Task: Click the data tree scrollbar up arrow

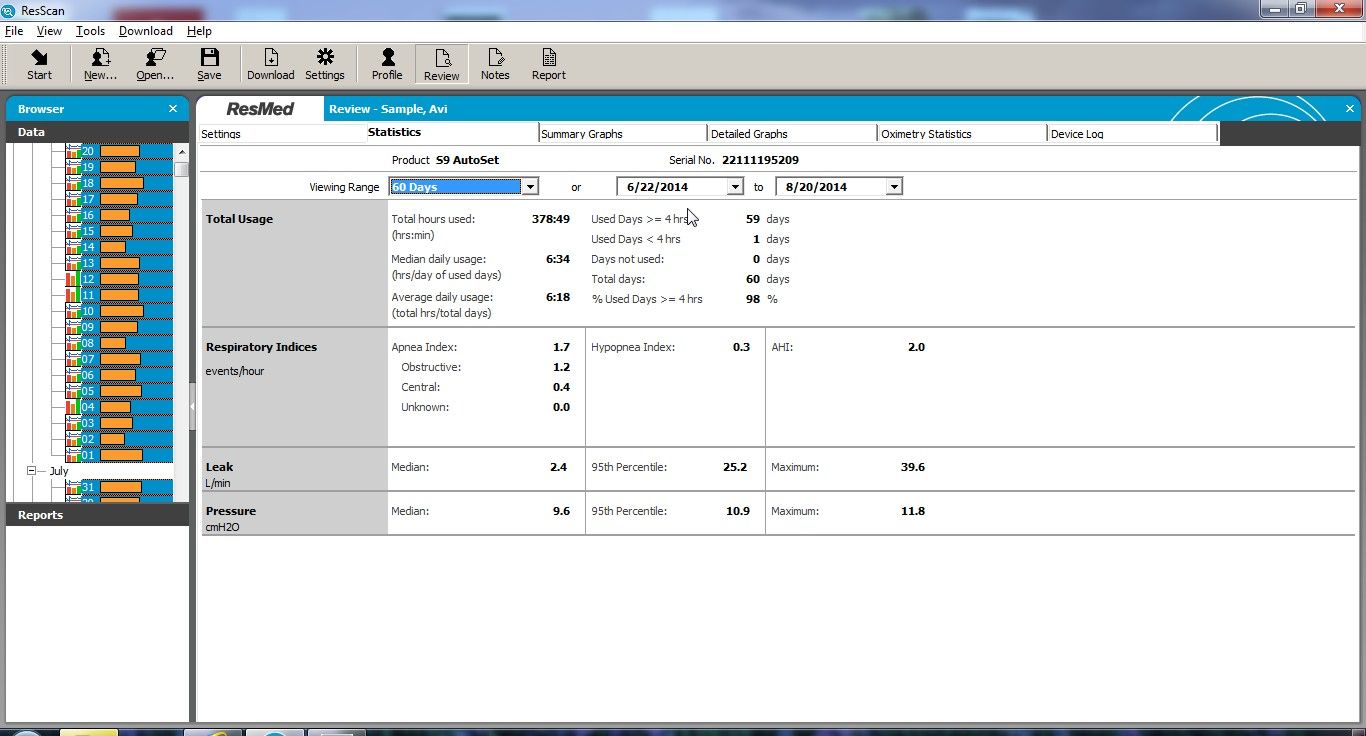Action: [181, 152]
